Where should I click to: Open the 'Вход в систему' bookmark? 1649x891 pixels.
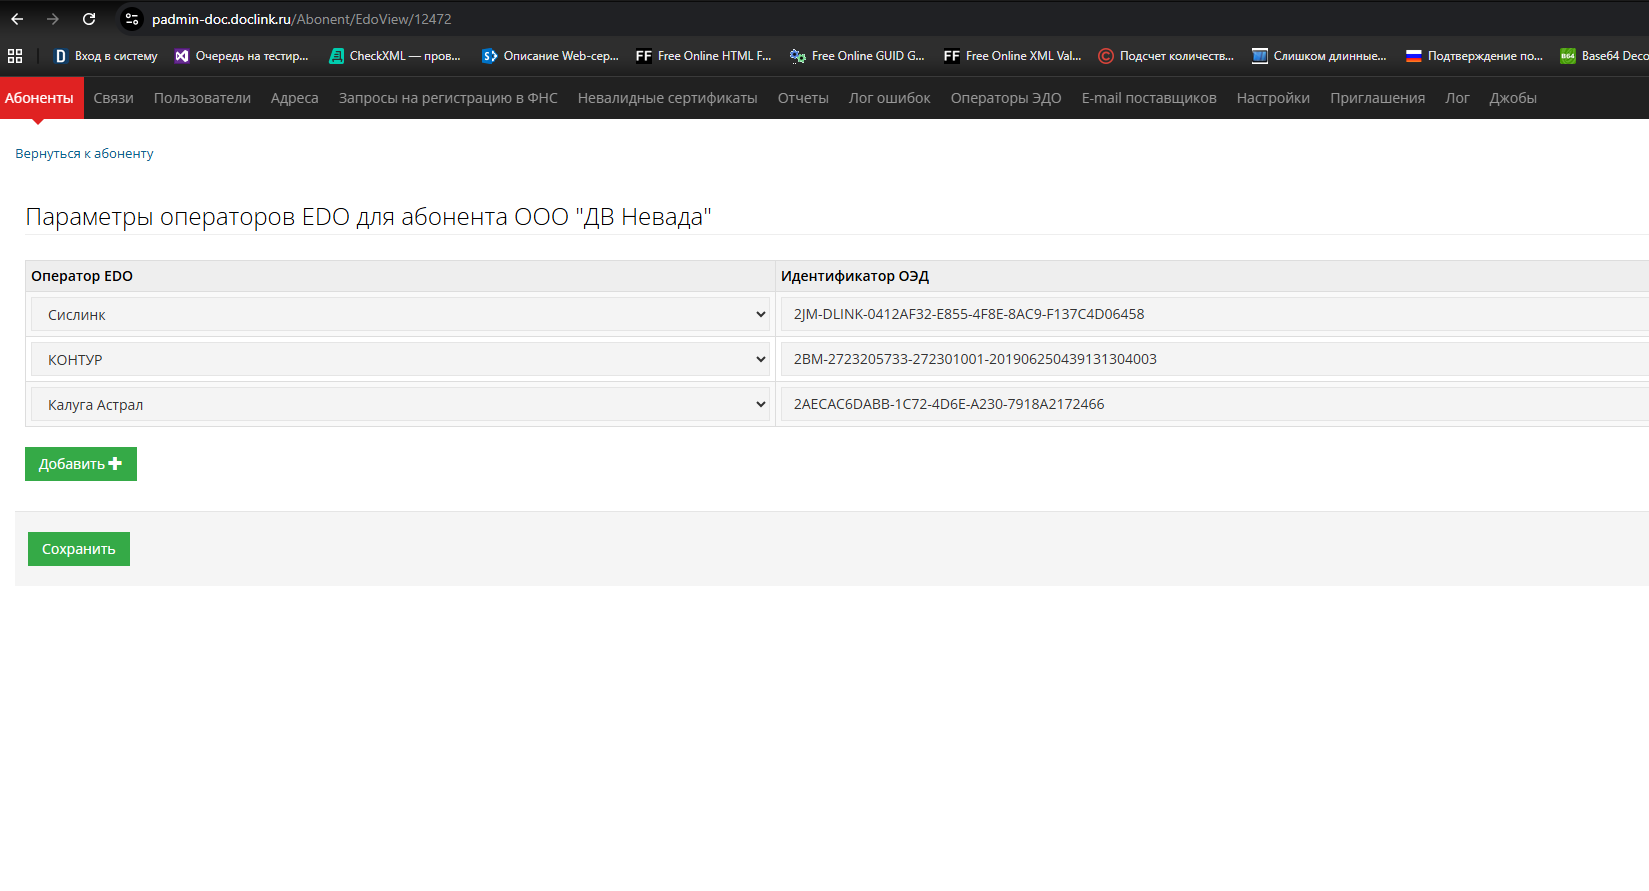click(x=106, y=56)
